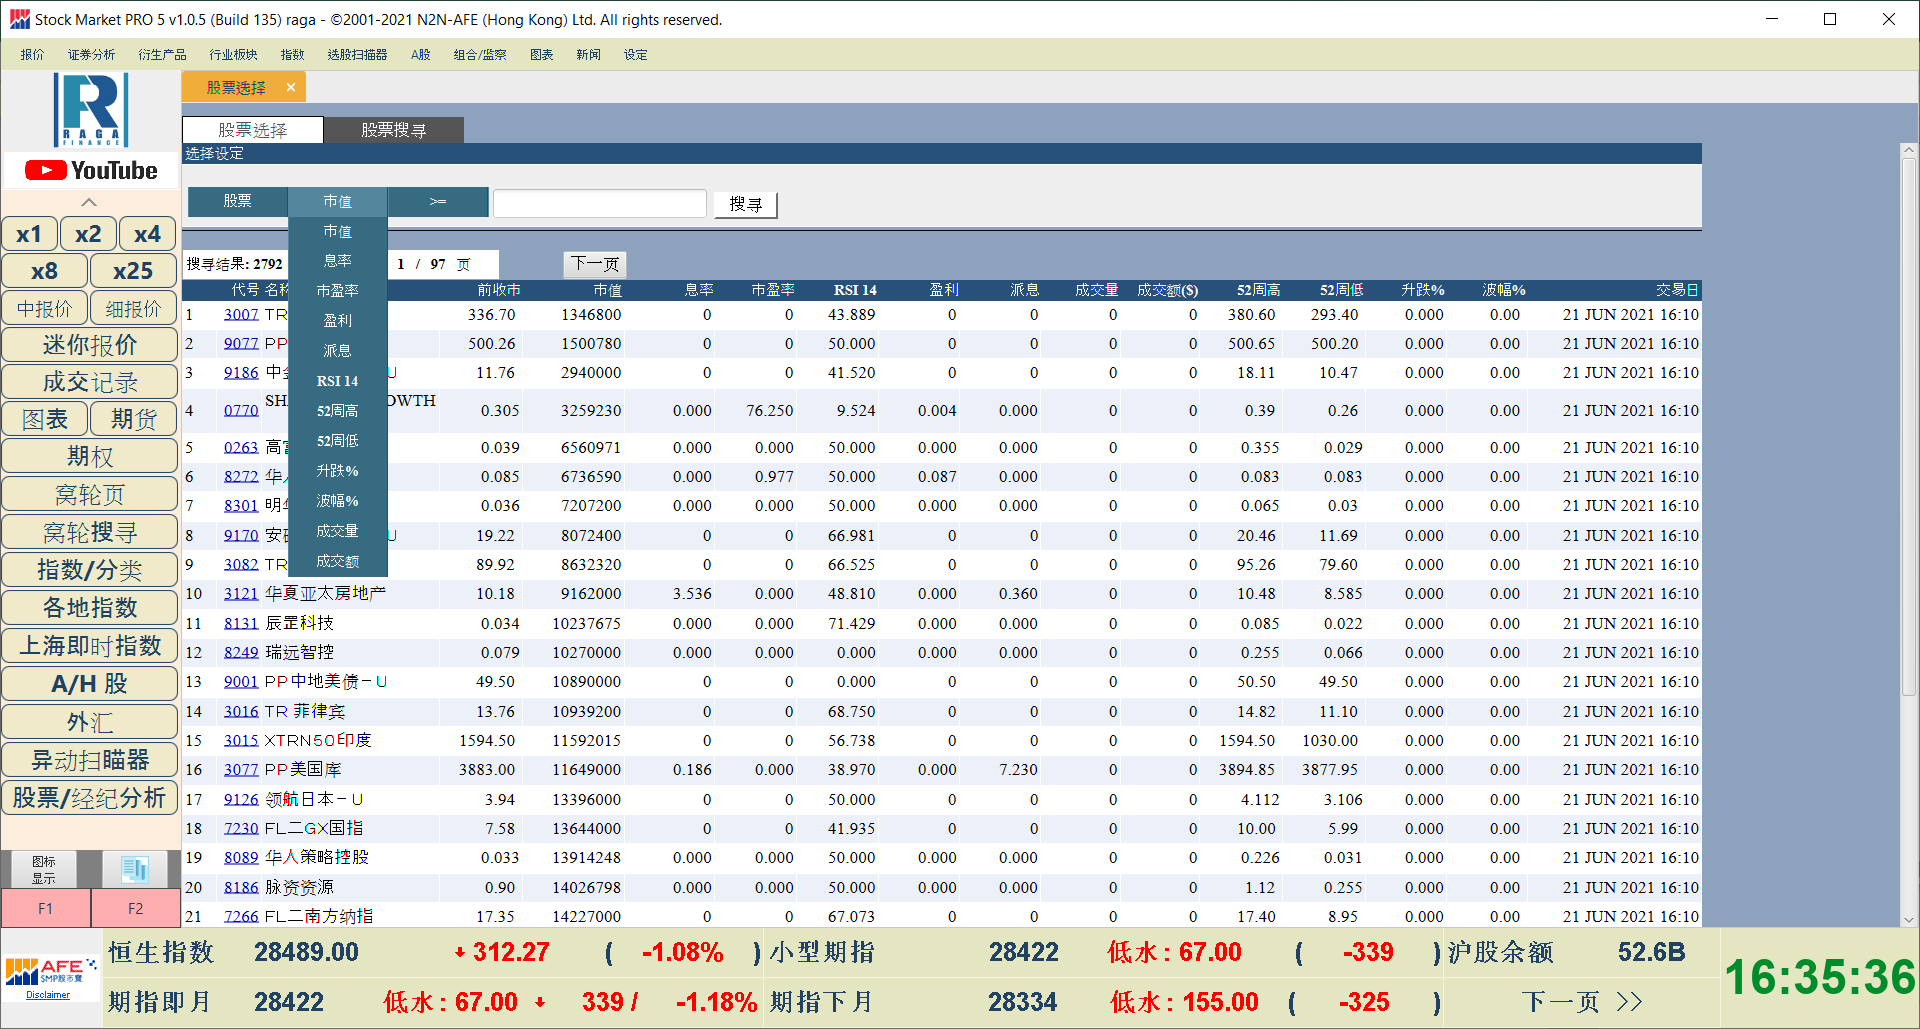This screenshot has height=1029, width=1920.
Task: Open stock code 3121 link
Action: click(x=241, y=594)
